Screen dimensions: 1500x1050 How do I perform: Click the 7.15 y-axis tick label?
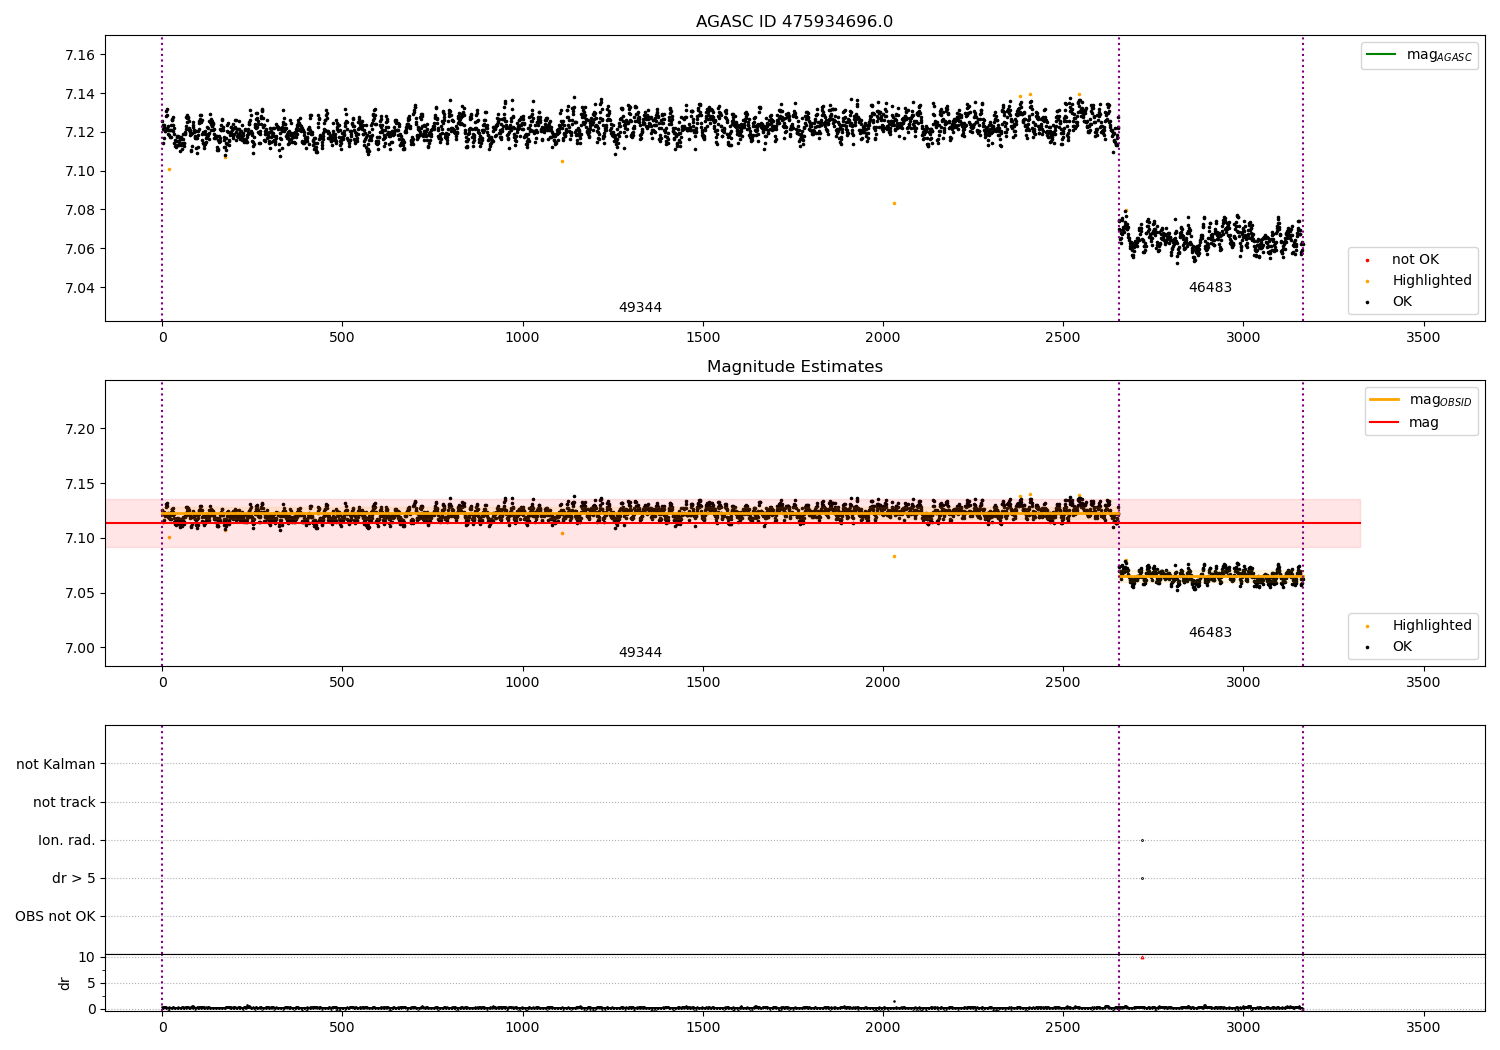(80, 484)
